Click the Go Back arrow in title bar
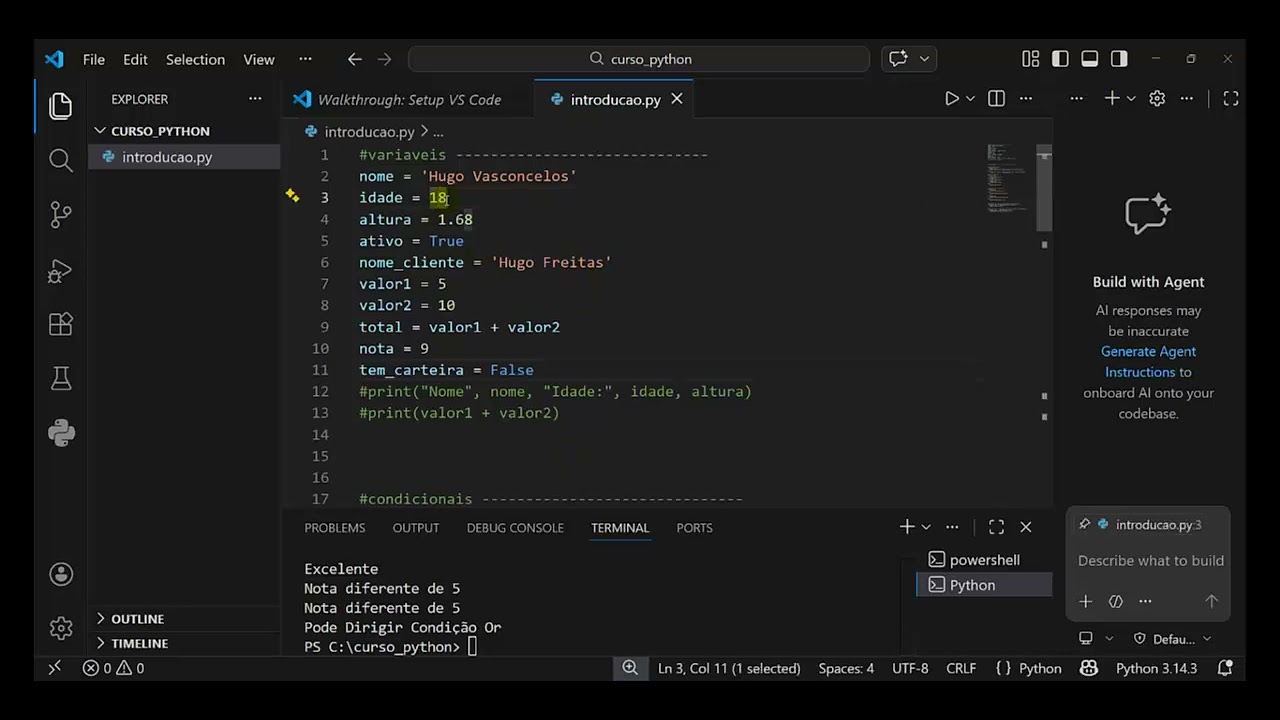The width and height of the screenshot is (1280, 720). point(354,59)
